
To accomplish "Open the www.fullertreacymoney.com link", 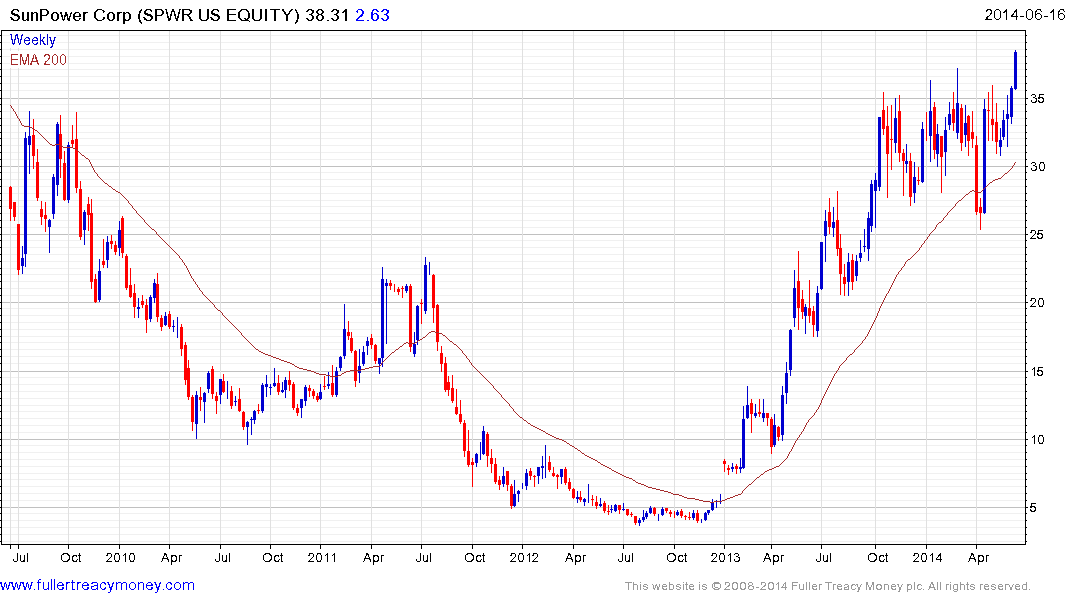I will (x=97, y=586).
